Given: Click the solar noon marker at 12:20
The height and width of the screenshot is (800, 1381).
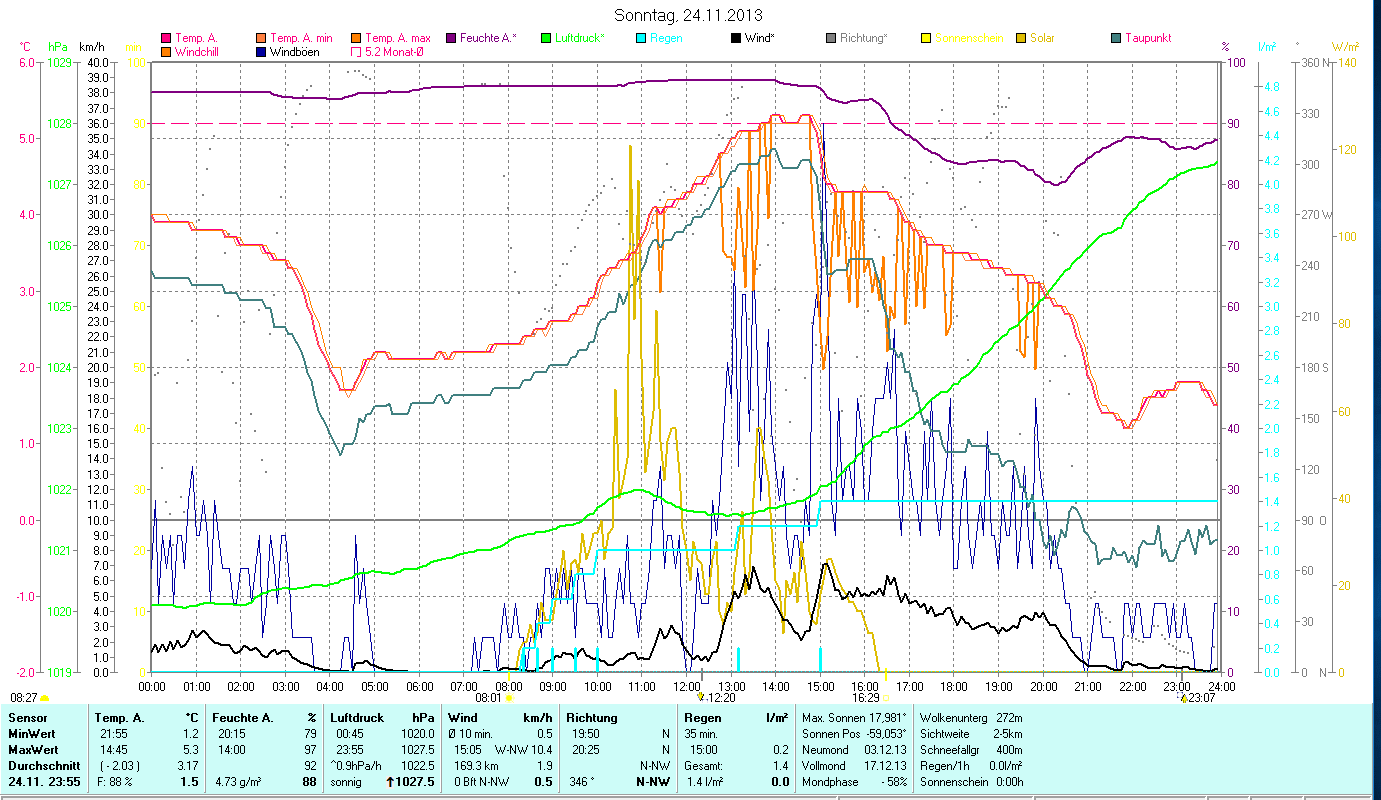Looking at the screenshot, I should click(x=701, y=698).
